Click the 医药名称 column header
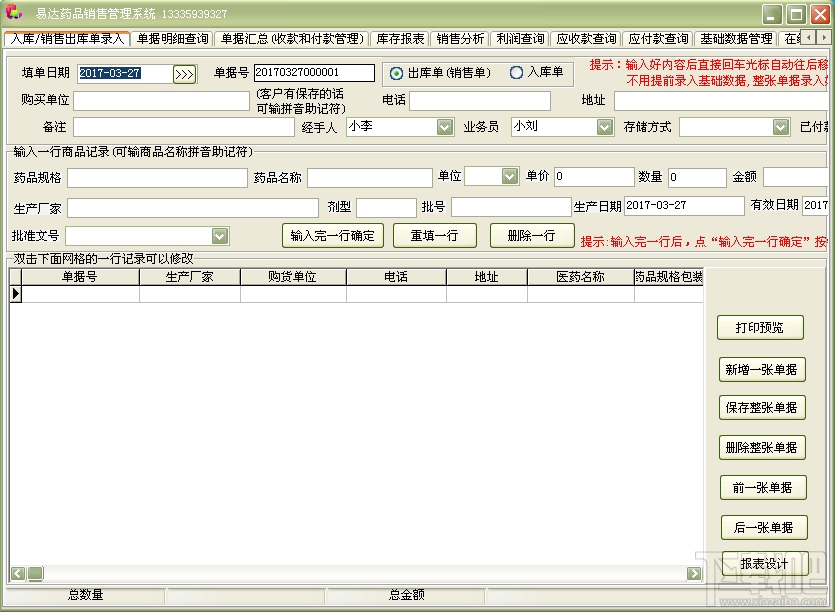 [x=580, y=276]
